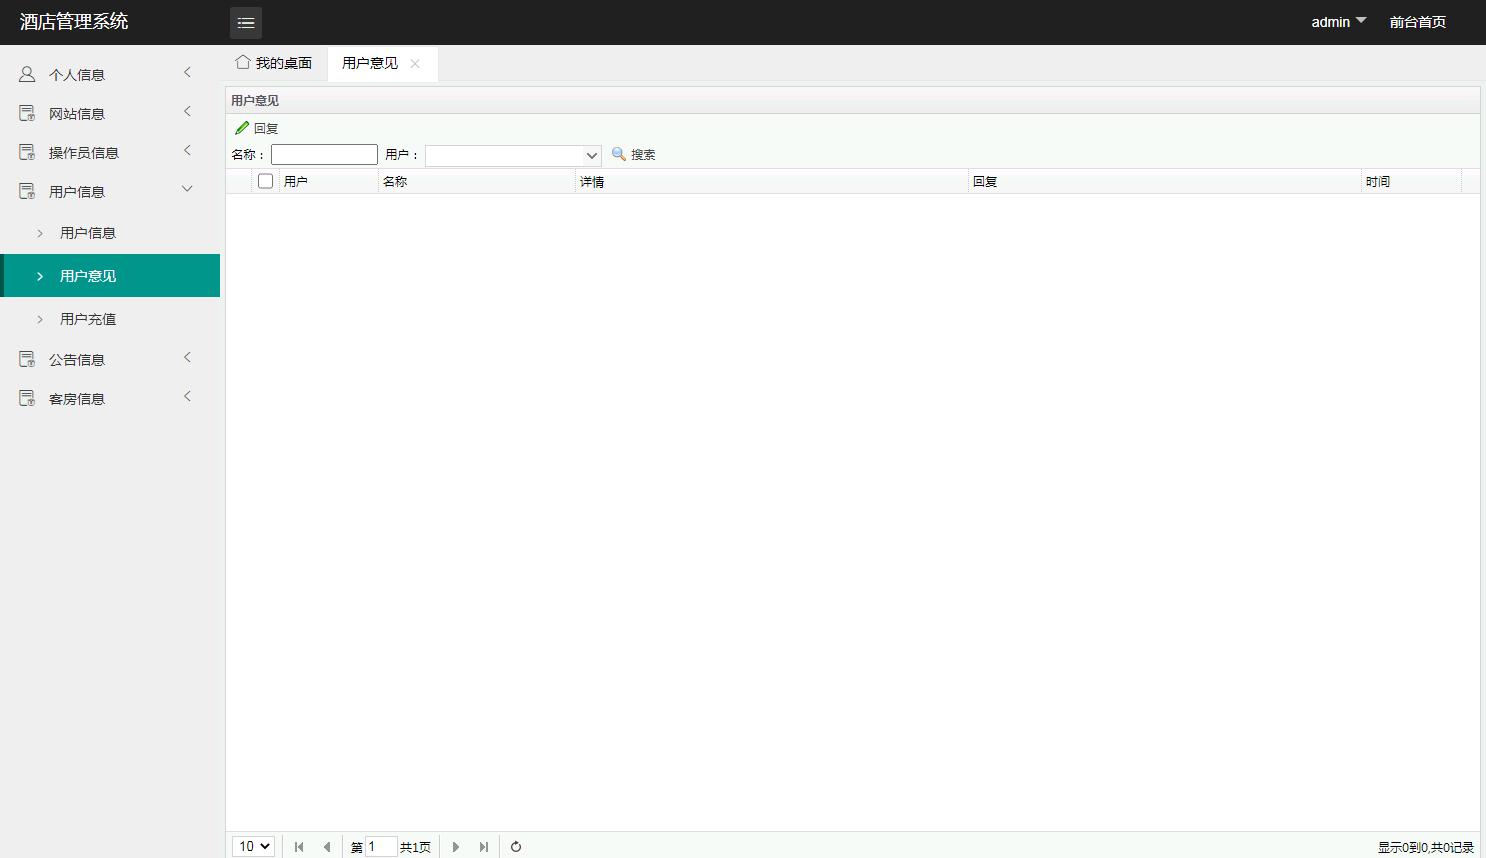Focus the page number input field
1486x858 pixels.
pyautogui.click(x=381, y=847)
